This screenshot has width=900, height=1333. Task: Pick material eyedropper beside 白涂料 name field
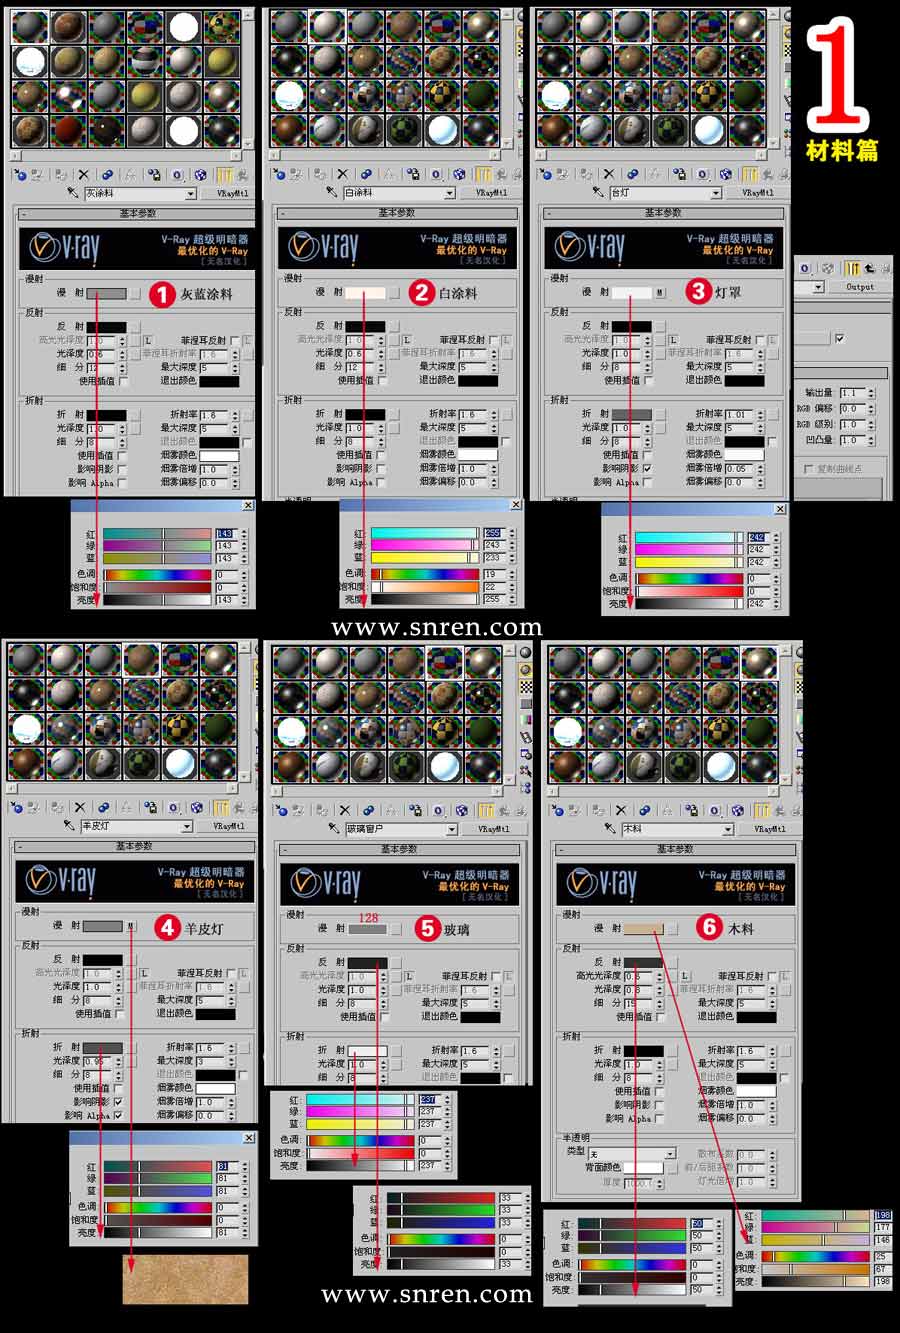pyautogui.click(x=333, y=193)
